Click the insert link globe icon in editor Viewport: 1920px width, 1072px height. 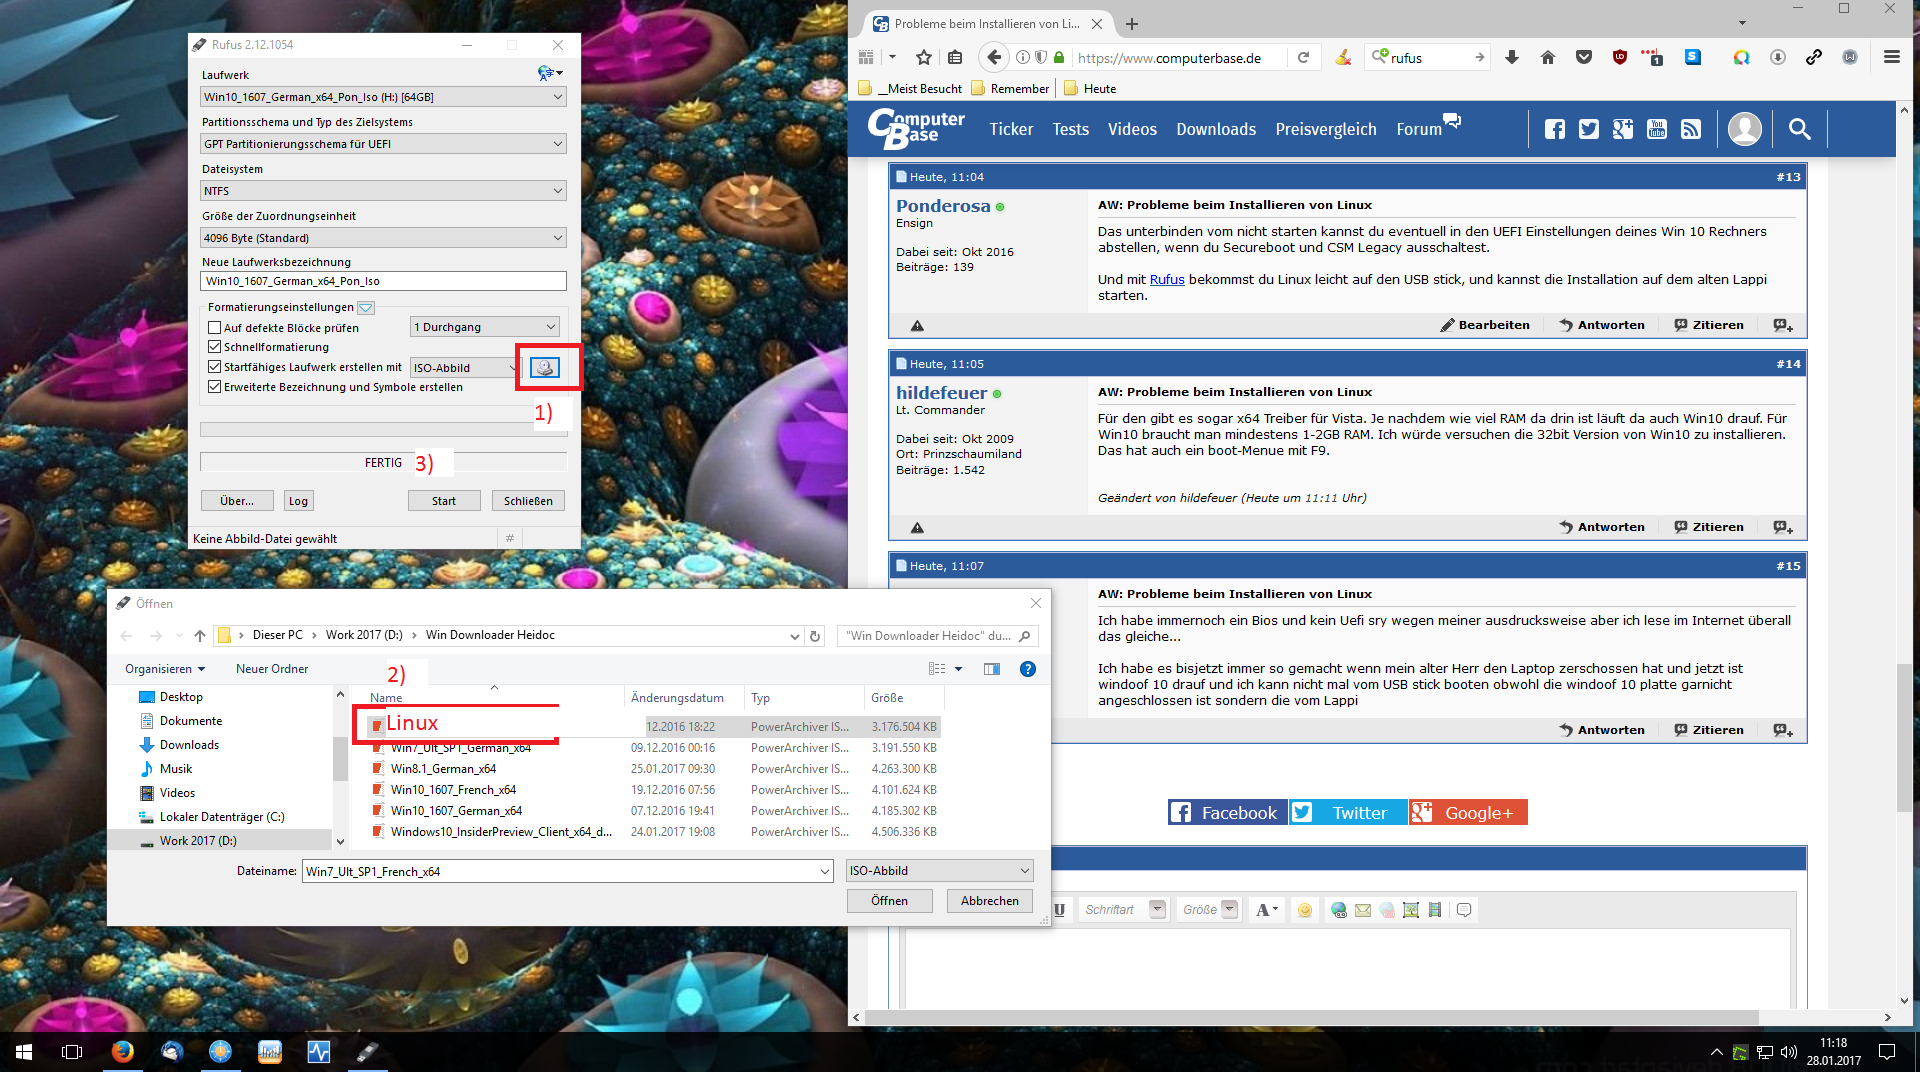[x=1339, y=910]
